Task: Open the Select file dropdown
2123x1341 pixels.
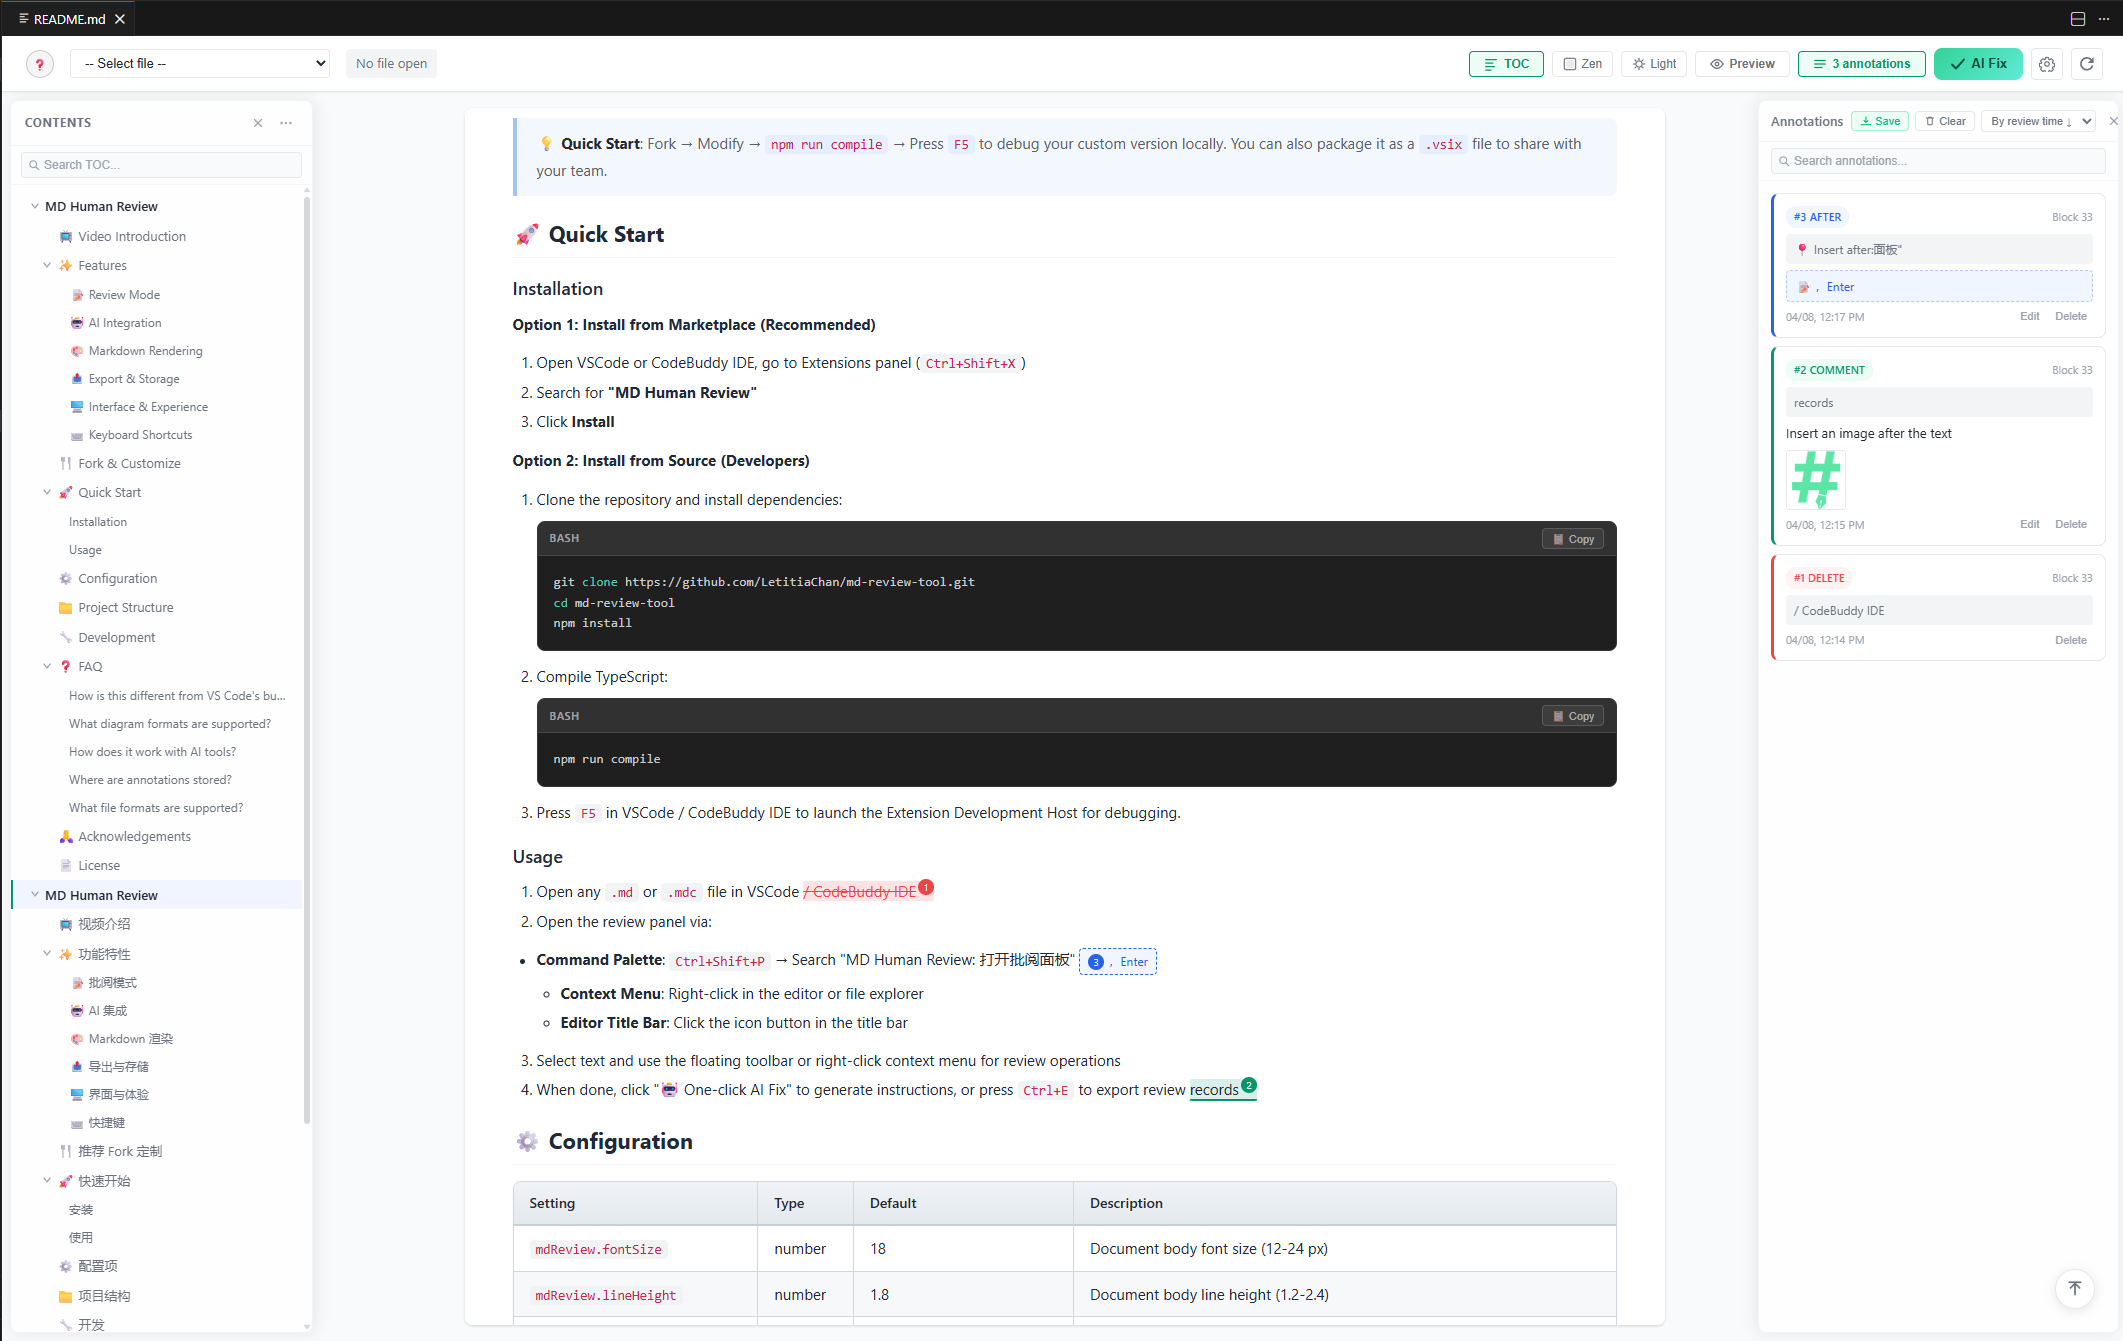Action: click(x=200, y=64)
